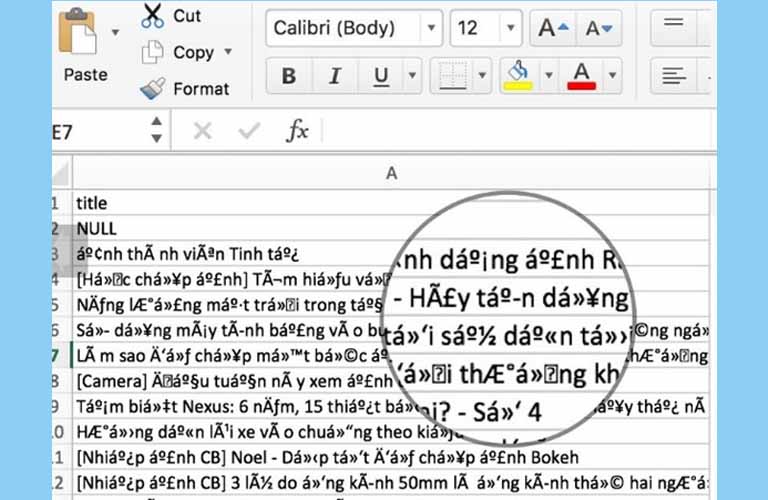Image resolution: width=768 pixels, height=500 pixels.
Task: Open Insert Function via the fx icon
Action: 297,131
